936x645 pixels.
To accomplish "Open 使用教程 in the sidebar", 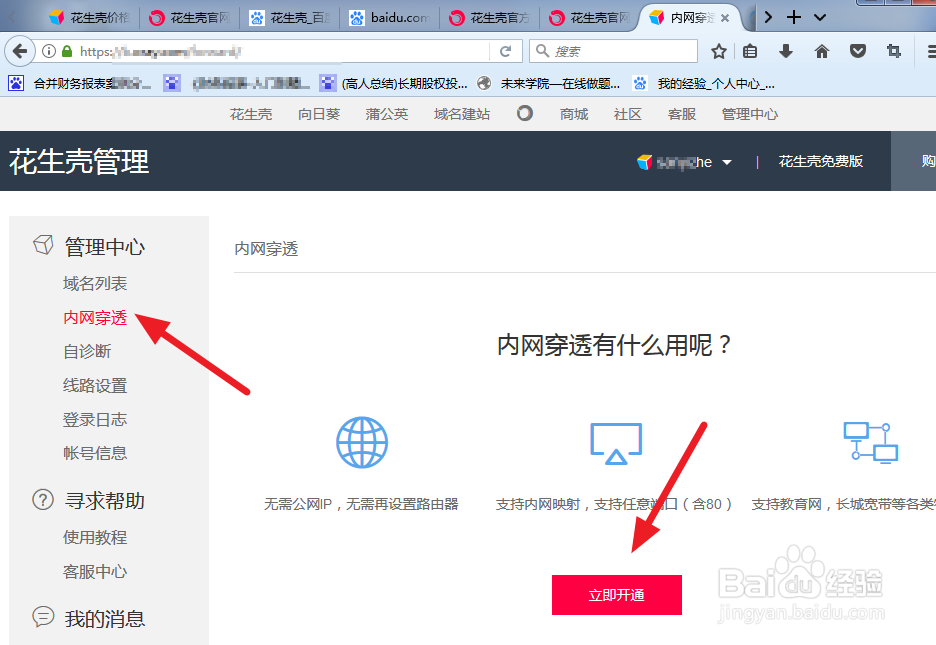I will [95, 538].
